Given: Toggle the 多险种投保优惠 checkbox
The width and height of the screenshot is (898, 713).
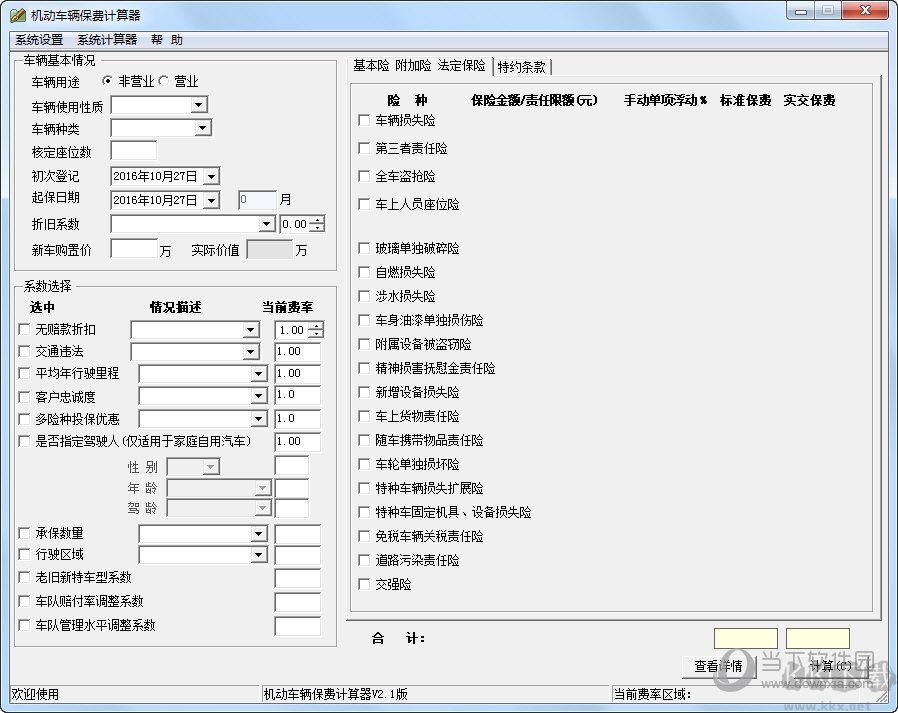Looking at the screenshot, I should pos(24,419).
